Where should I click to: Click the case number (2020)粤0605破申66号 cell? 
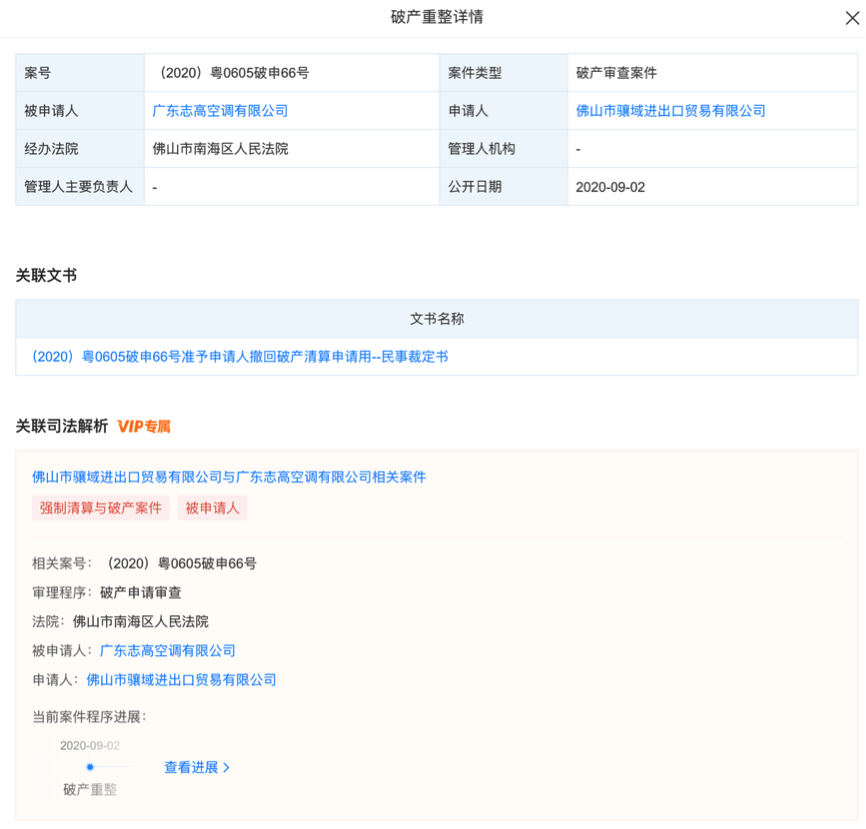pos(292,73)
